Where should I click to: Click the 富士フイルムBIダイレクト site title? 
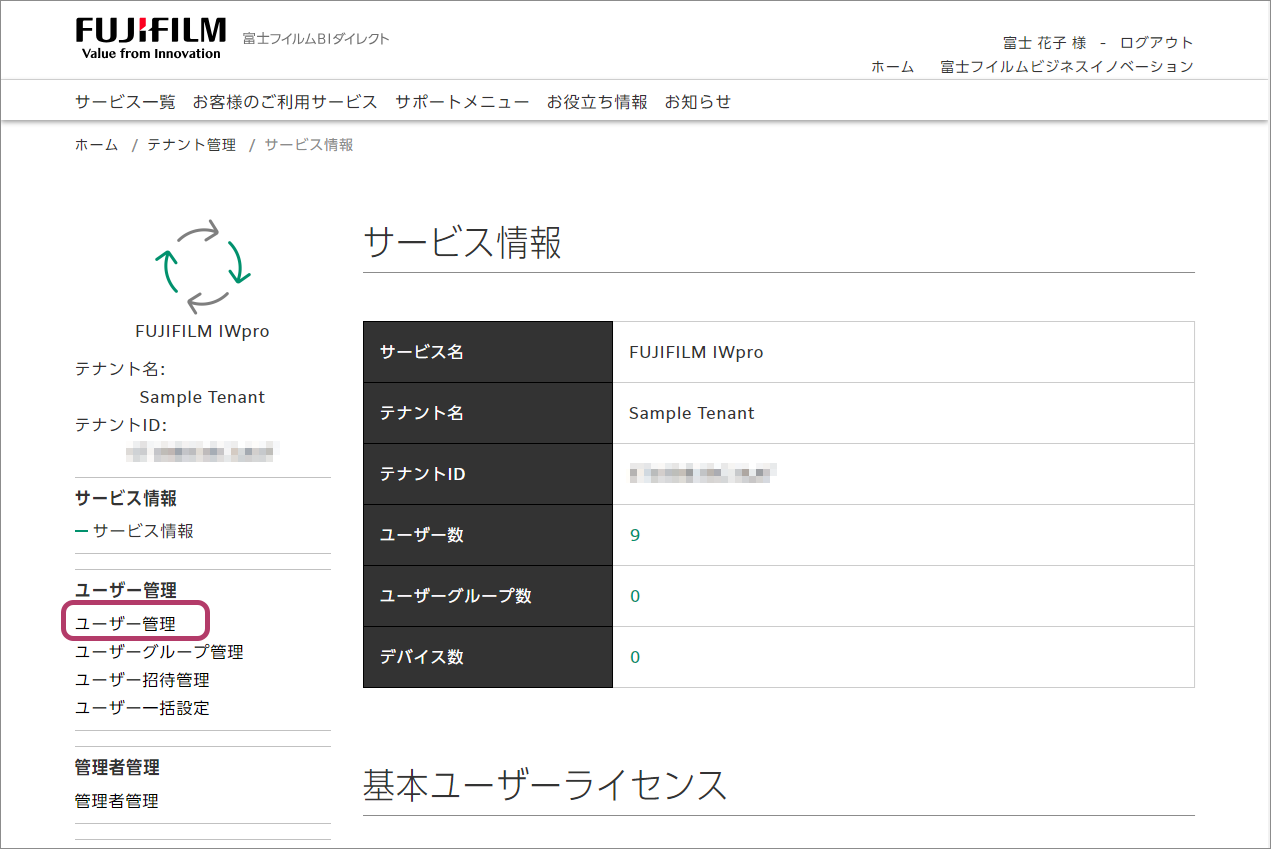(316, 39)
